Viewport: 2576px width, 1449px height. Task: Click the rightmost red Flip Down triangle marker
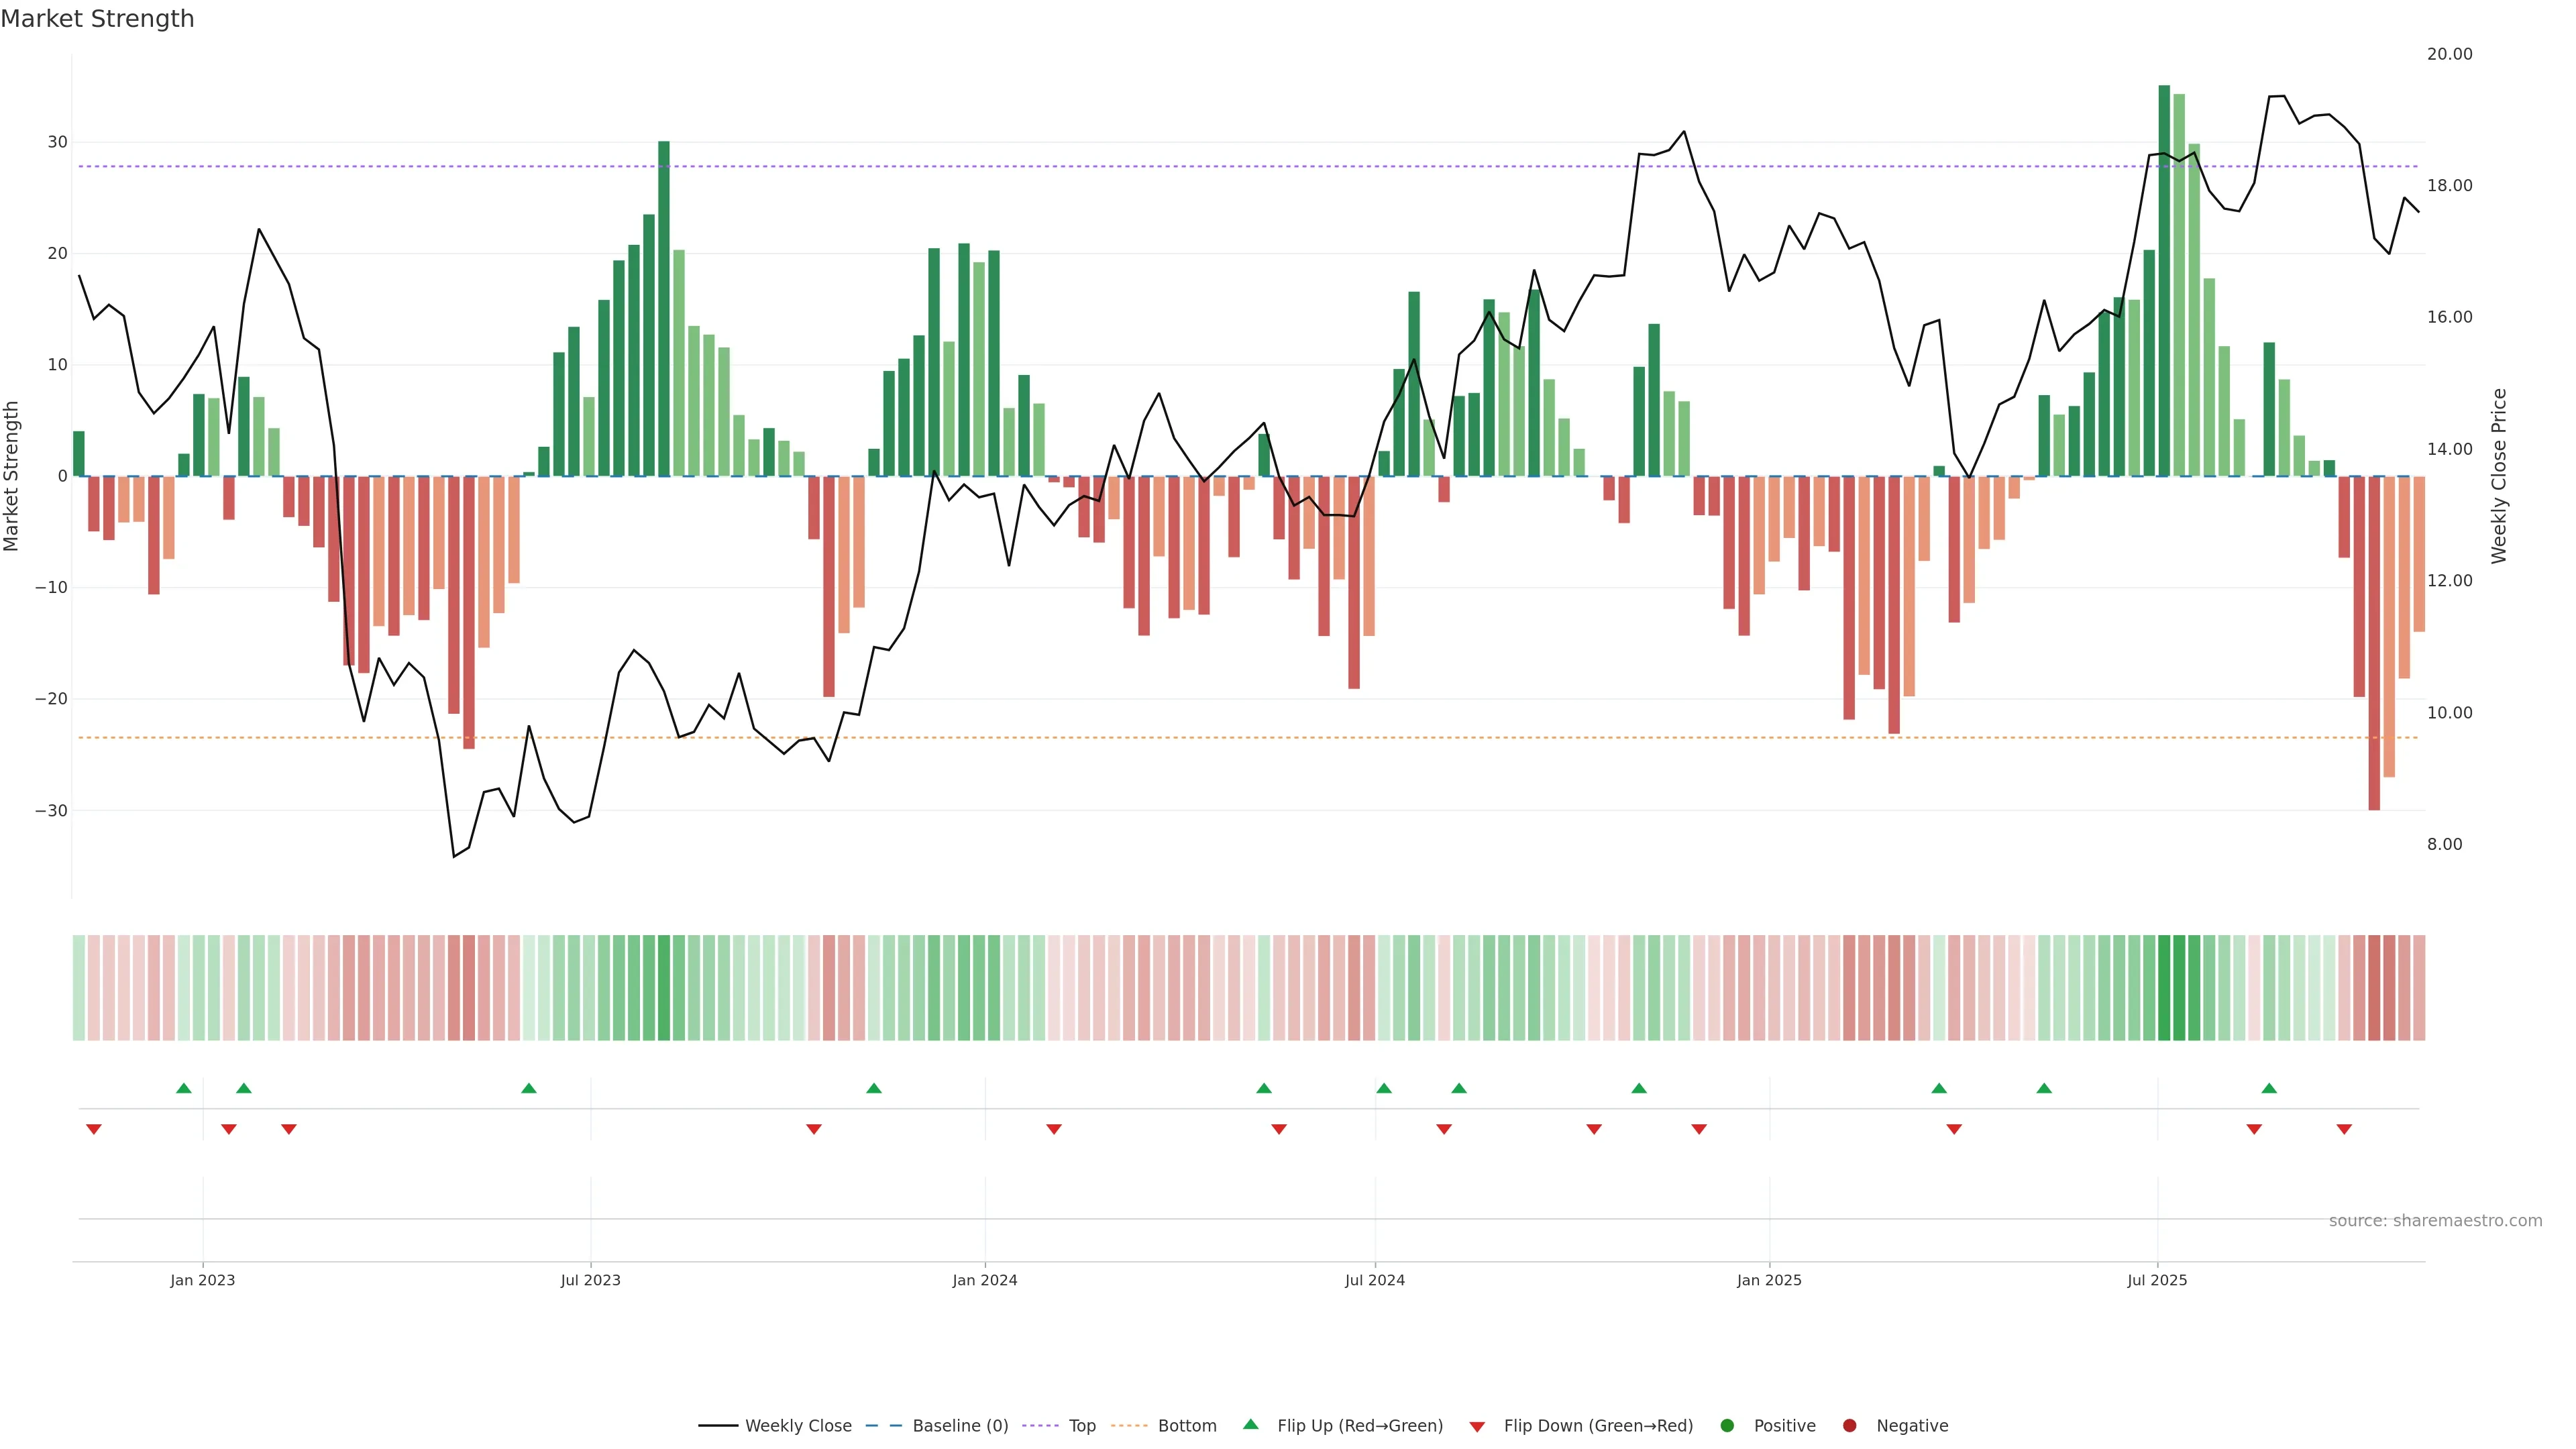click(x=2344, y=1129)
